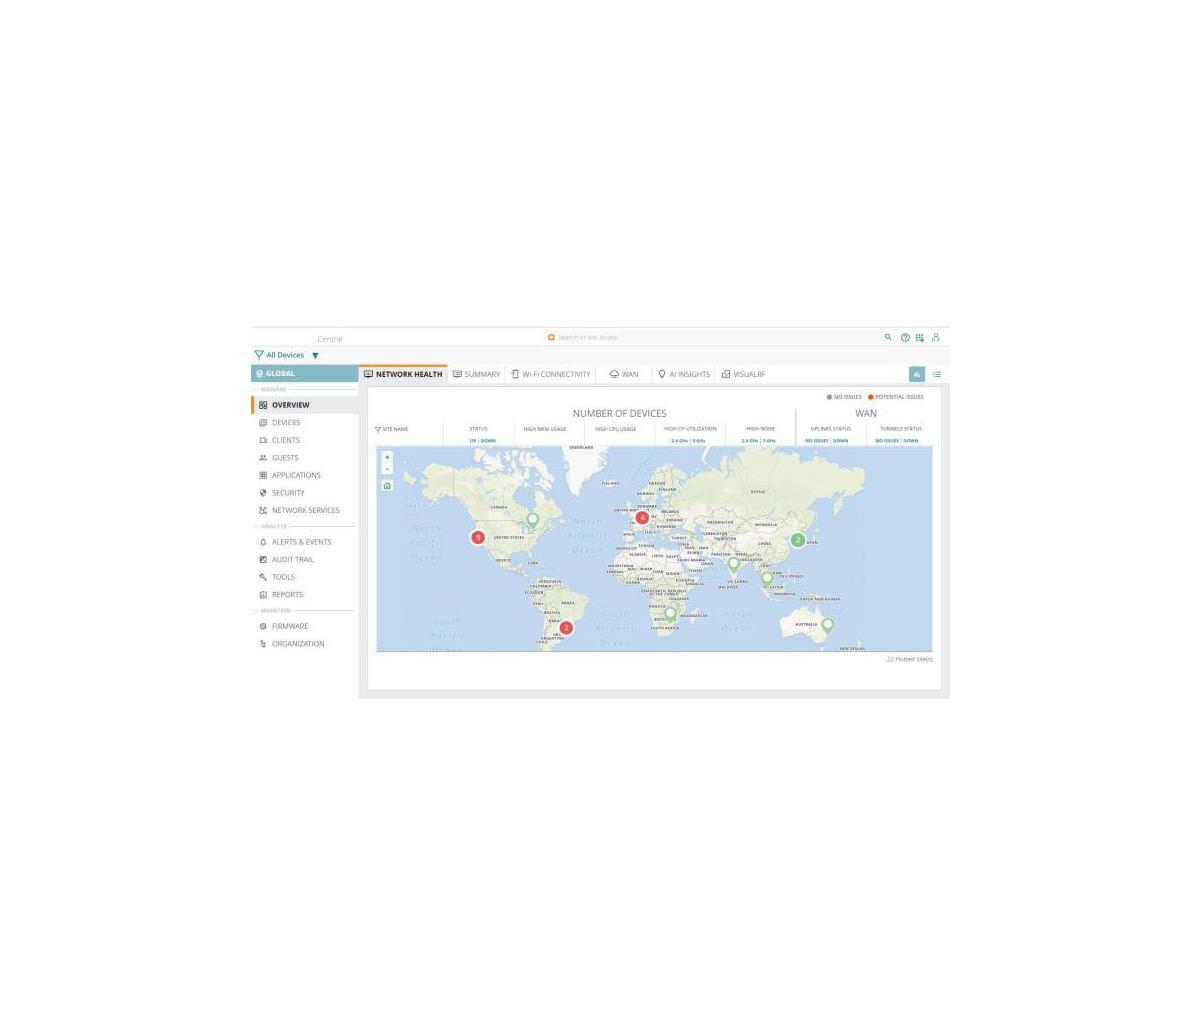
Task: Open the Global context selector
Action: (x=304, y=374)
